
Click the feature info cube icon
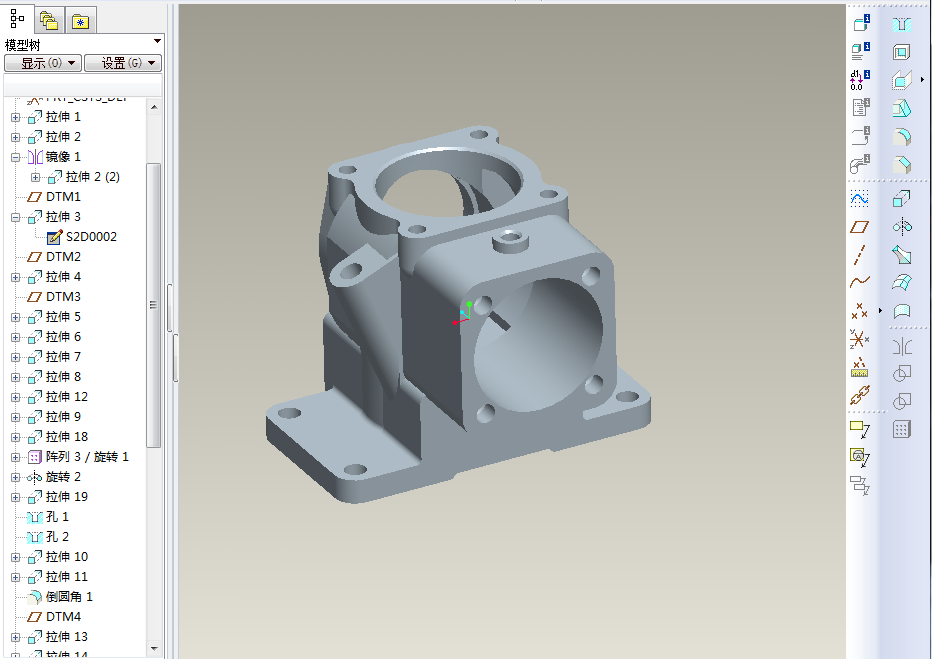coord(861,24)
